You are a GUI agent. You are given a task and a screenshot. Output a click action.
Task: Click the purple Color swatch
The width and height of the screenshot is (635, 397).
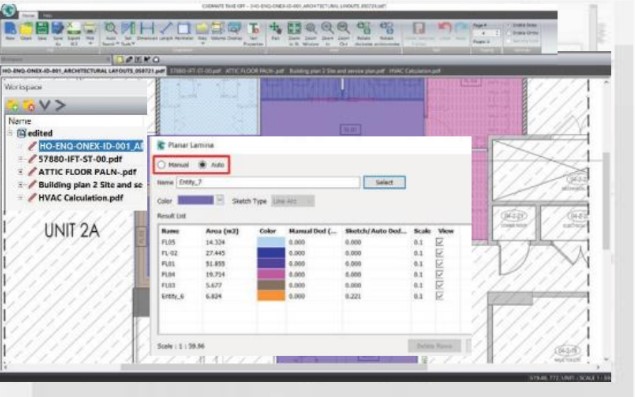(196, 200)
